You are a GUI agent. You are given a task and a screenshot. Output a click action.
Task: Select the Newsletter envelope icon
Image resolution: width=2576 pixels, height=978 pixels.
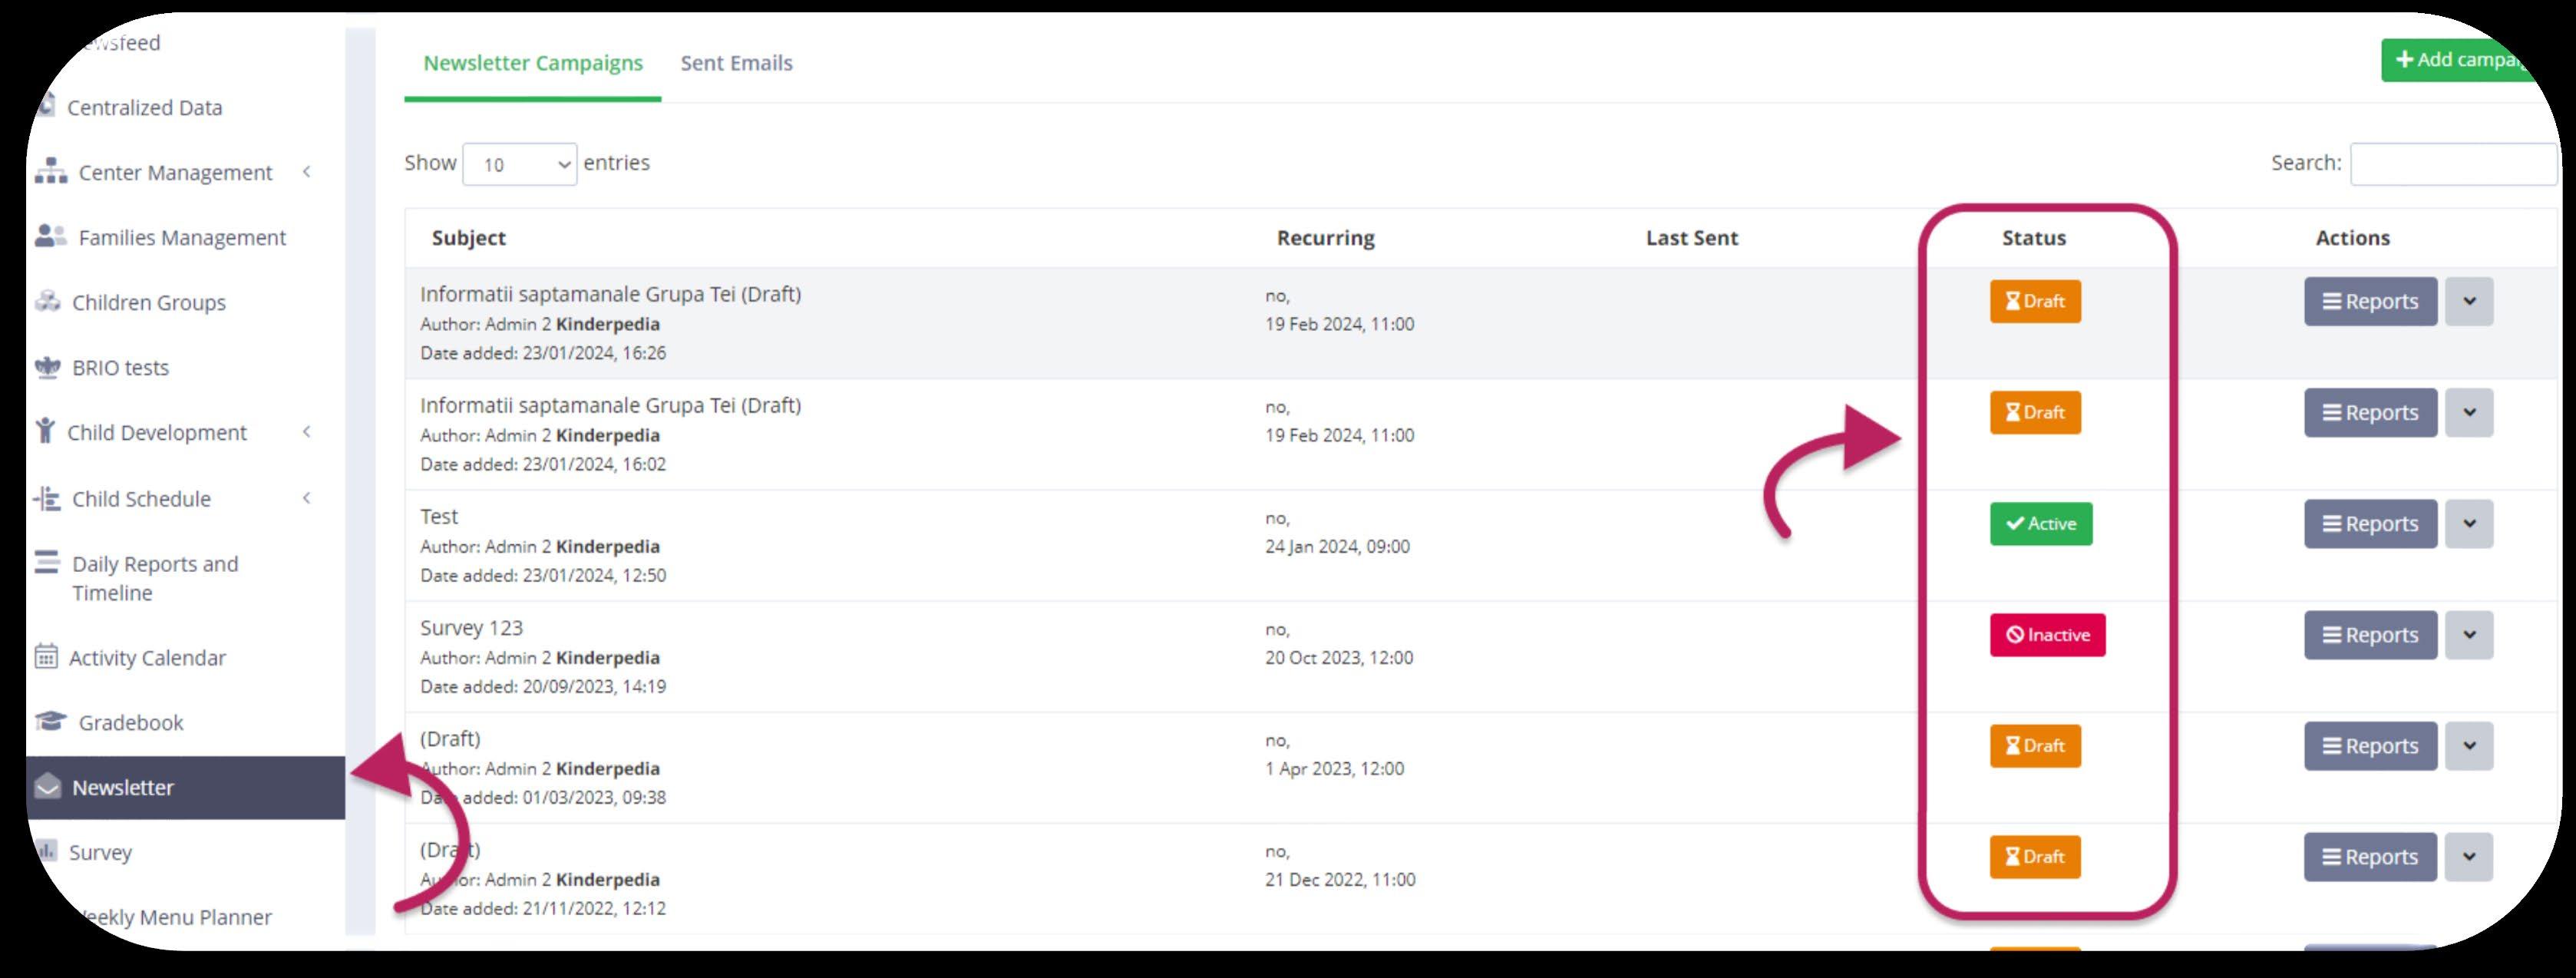(x=48, y=787)
